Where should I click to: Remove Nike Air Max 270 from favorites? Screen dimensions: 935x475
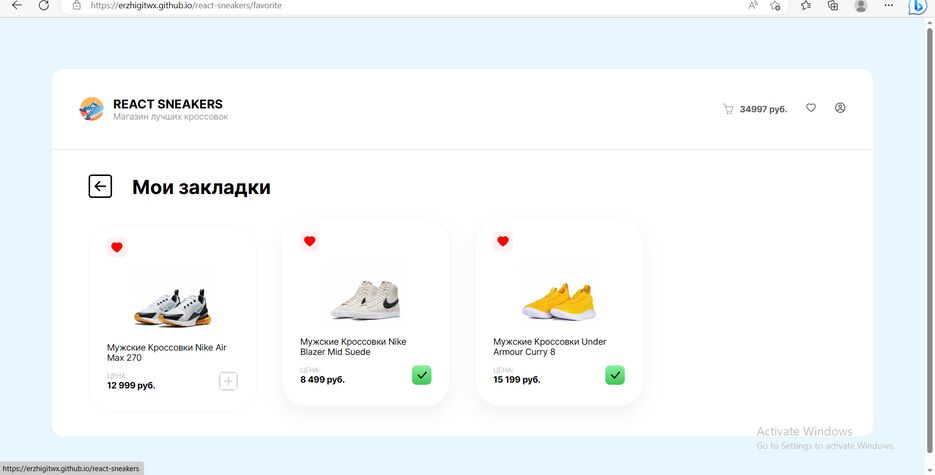tap(117, 247)
